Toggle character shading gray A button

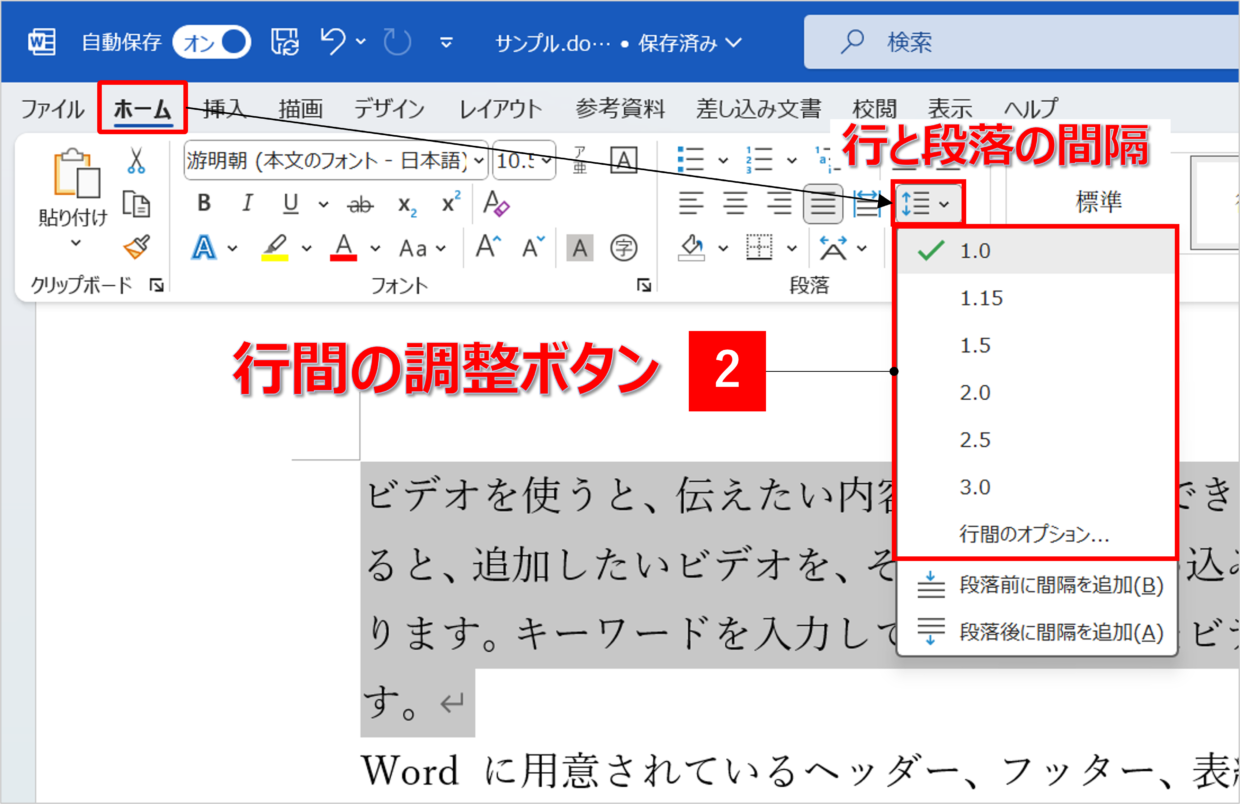point(579,247)
